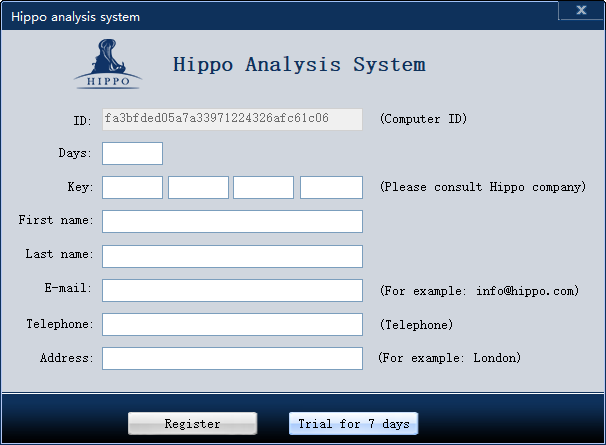Click the second Key segment field
606x445 pixels.
pyautogui.click(x=198, y=187)
